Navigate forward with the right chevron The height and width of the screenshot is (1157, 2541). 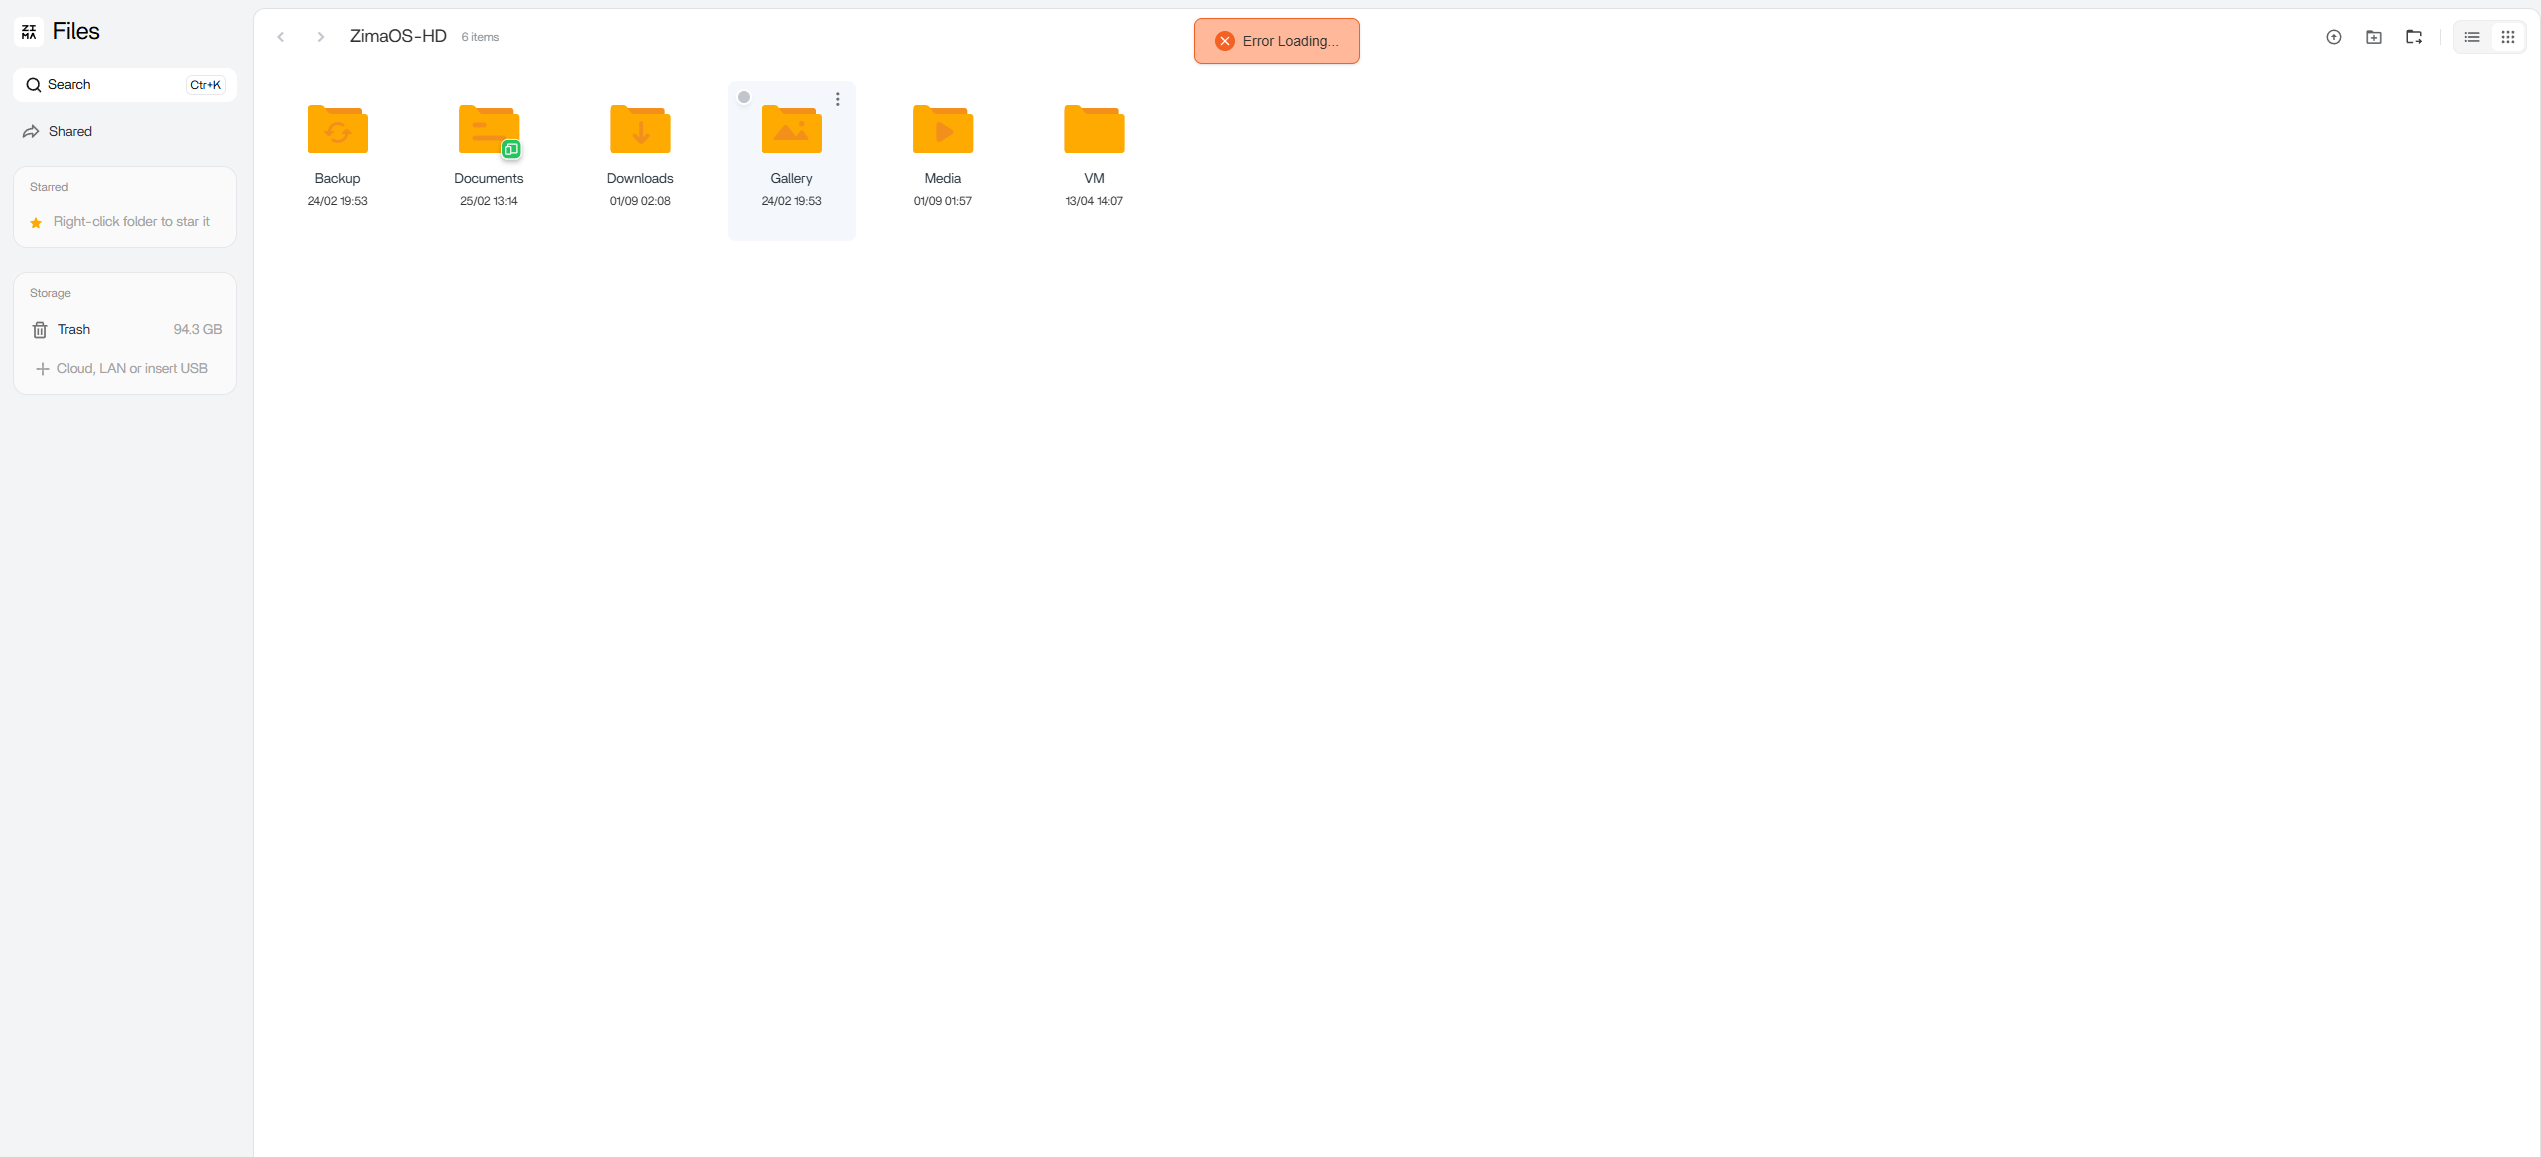[320, 37]
